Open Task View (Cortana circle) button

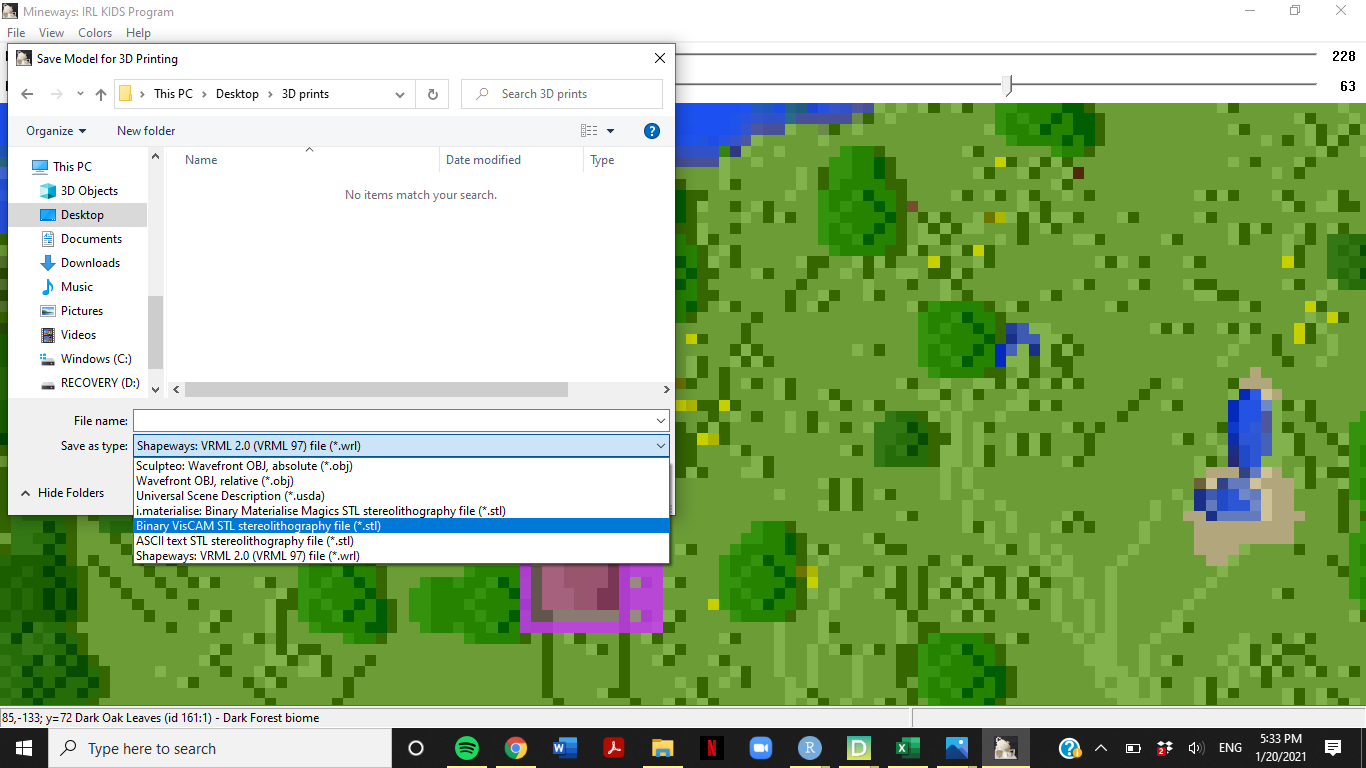click(x=416, y=748)
